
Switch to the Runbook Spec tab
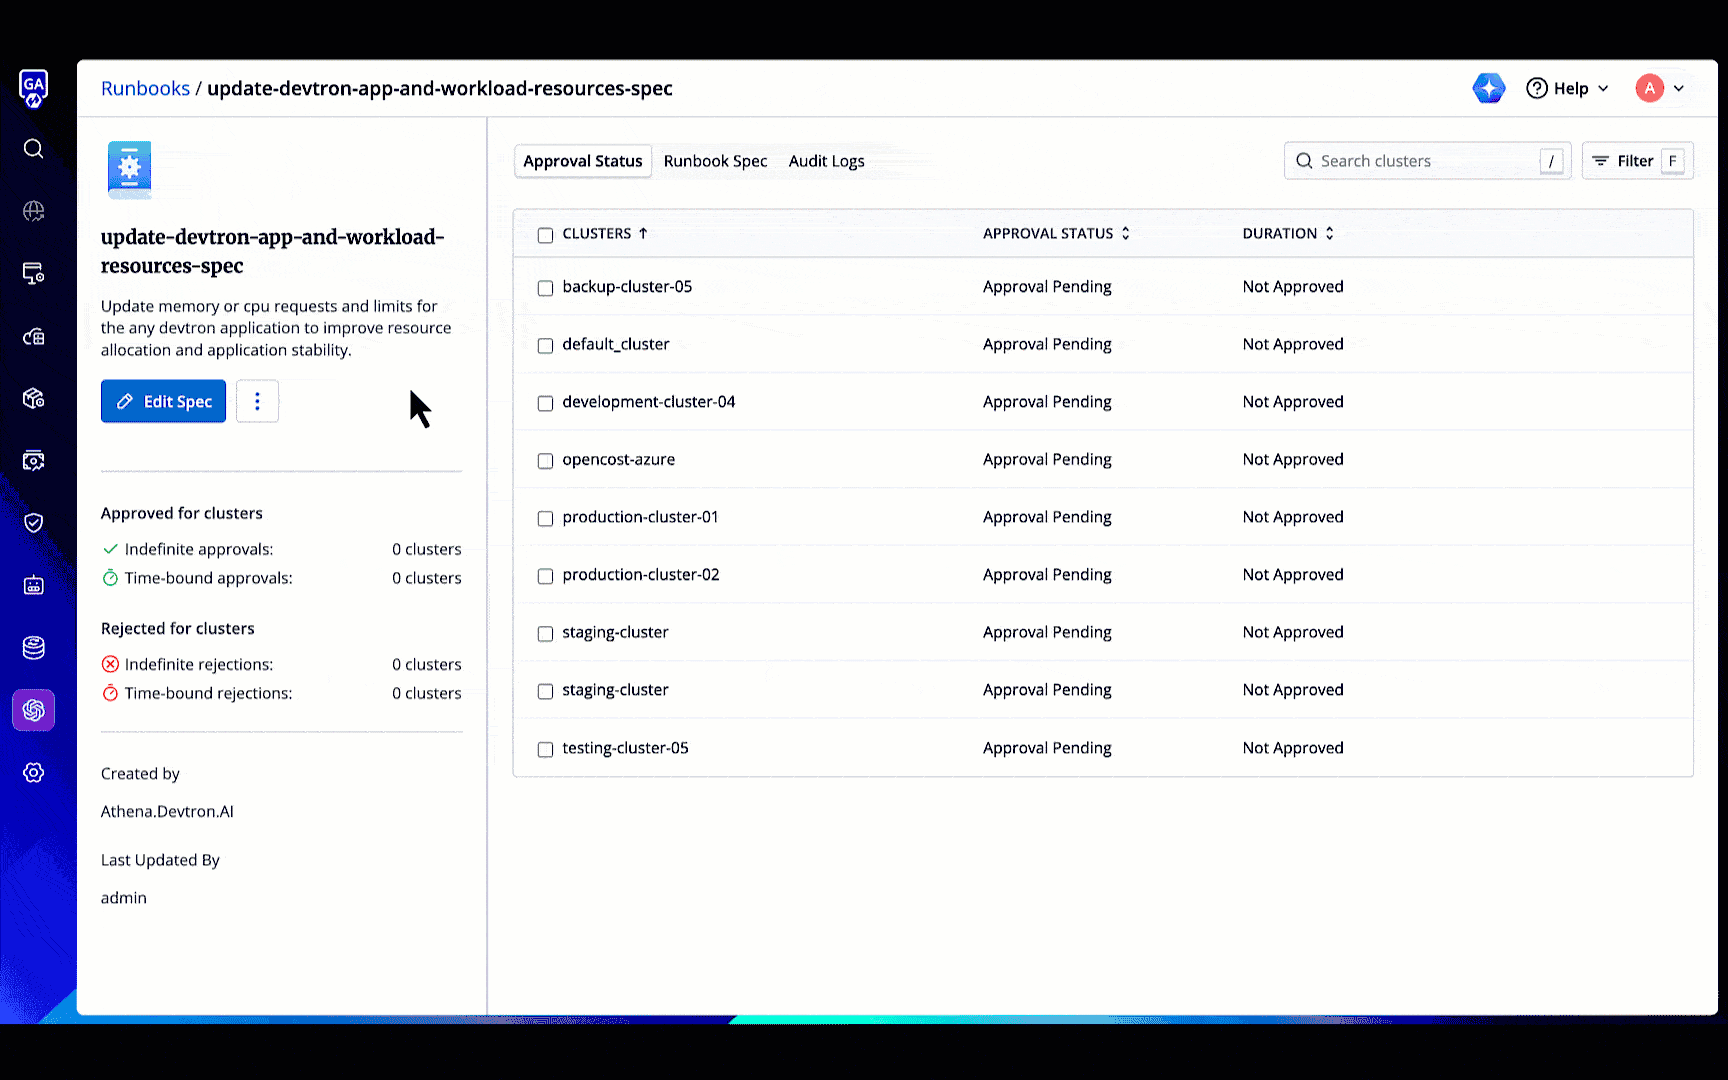click(715, 161)
